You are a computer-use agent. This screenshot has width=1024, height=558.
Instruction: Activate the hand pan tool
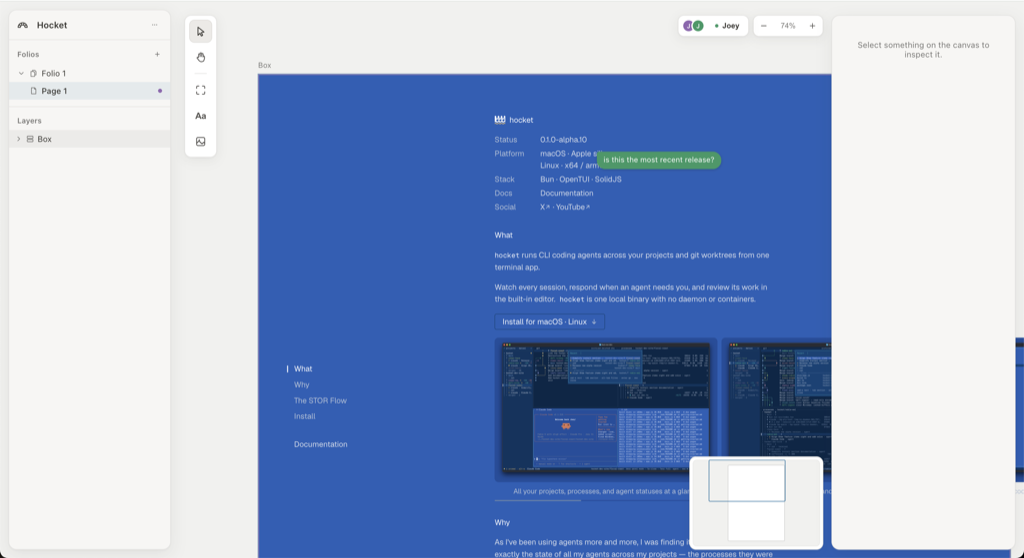(200, 57)
